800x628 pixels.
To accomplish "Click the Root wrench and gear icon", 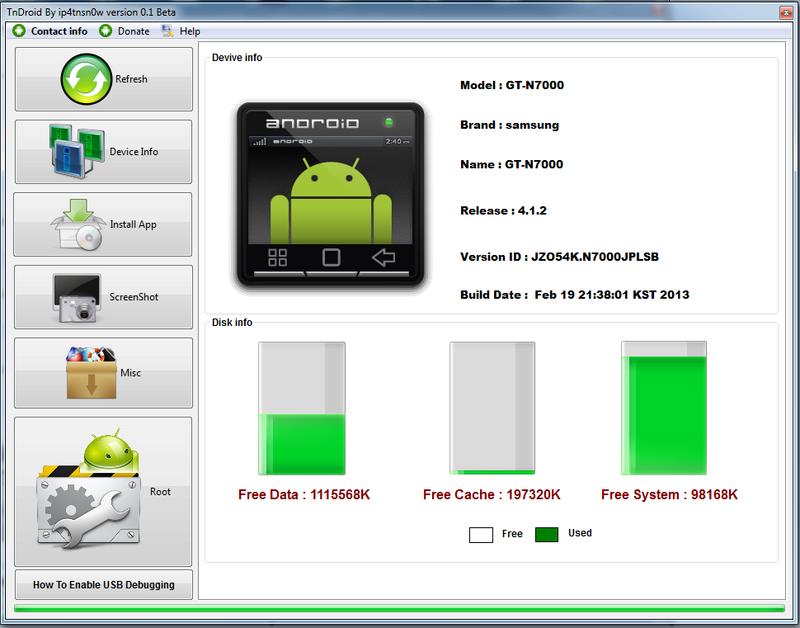I will click(88, 489).
